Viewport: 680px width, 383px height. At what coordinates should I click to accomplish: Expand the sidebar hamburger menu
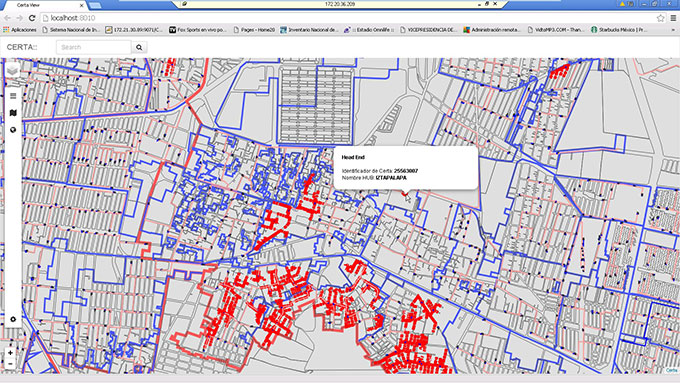pos(13,96)
